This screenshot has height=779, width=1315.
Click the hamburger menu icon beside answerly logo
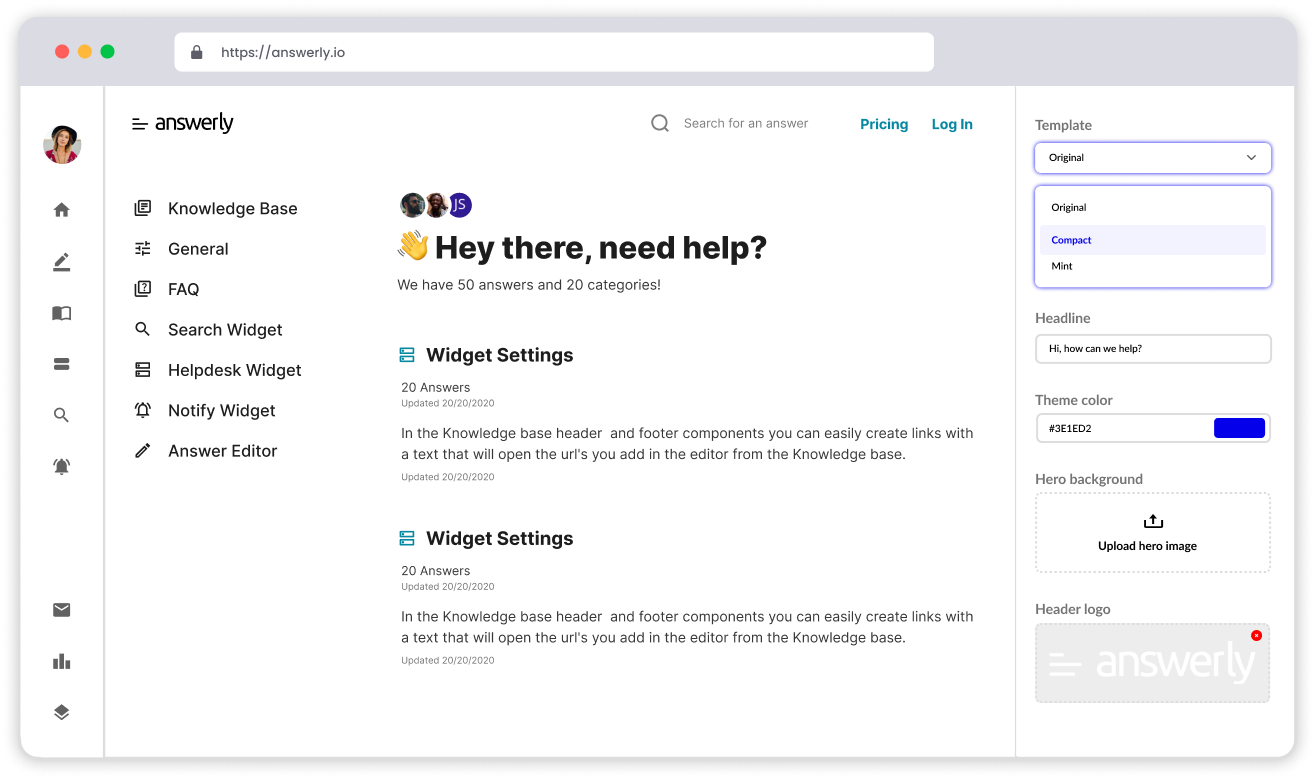(140, 124)
